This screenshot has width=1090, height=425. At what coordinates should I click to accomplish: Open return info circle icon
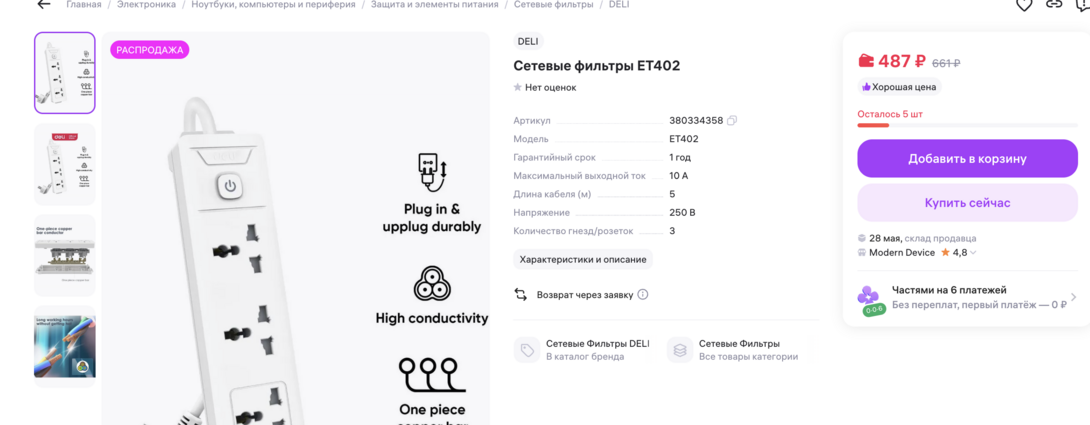[643, 294]
